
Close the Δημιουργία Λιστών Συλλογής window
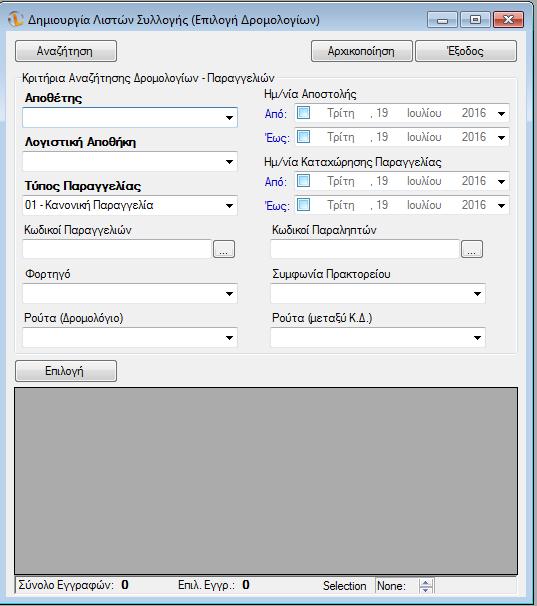[508, 20]
